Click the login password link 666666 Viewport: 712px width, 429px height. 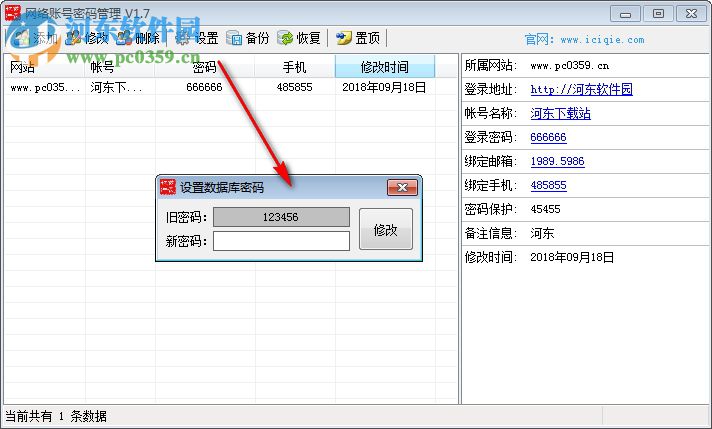(548, 137)
